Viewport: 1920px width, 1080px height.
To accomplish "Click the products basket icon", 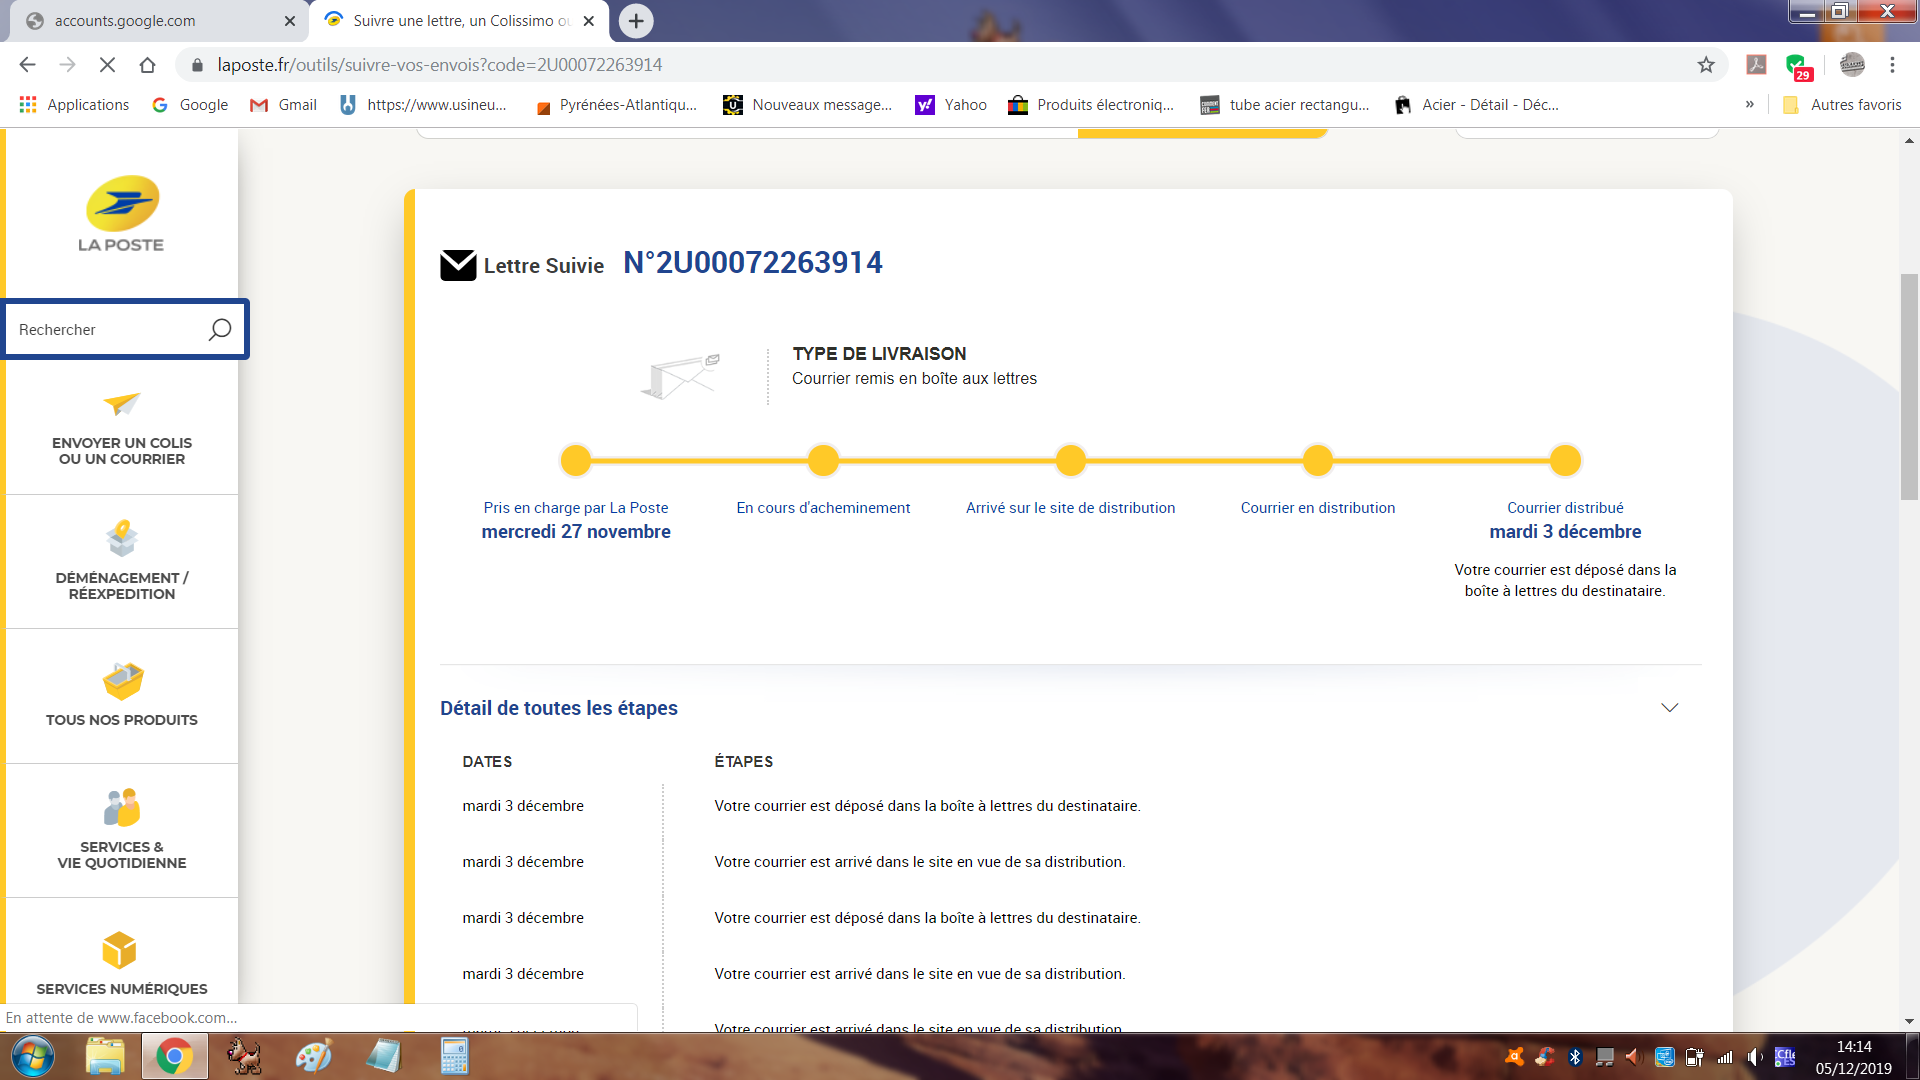I will [x=123, y=682].
